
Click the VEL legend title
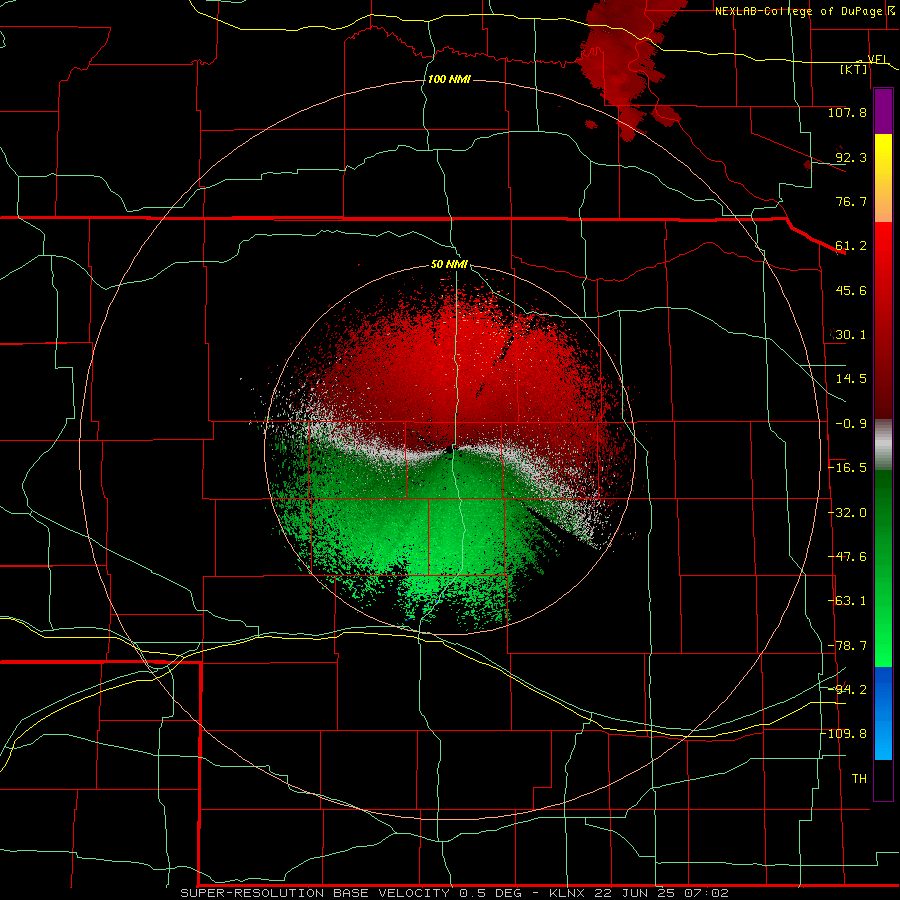click(x=878, y=59)
